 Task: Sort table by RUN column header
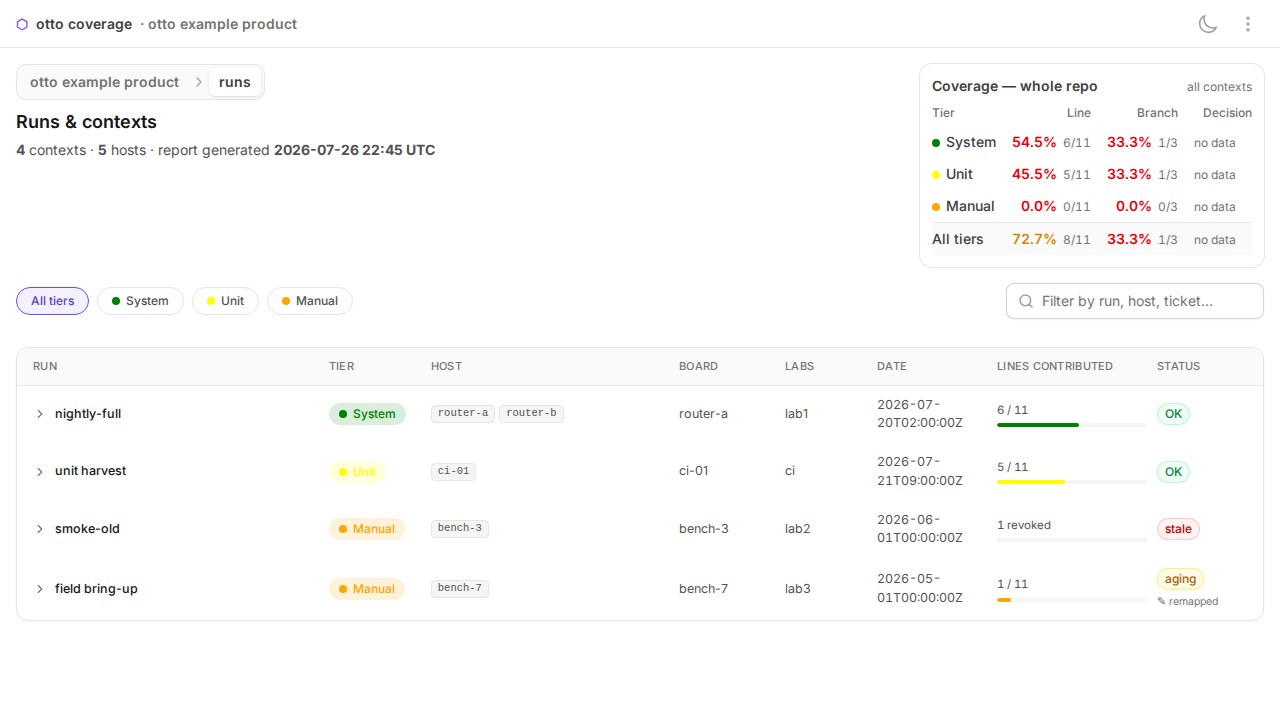coord(45,366)
